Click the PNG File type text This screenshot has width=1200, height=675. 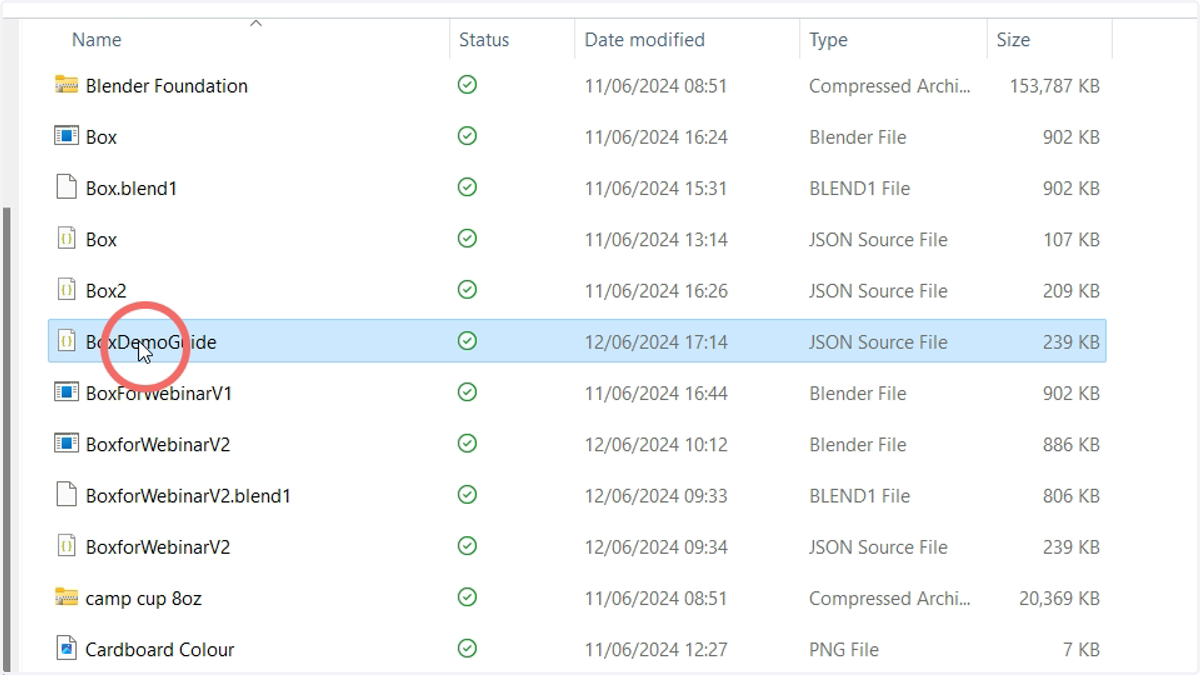[x=844, y=649]
